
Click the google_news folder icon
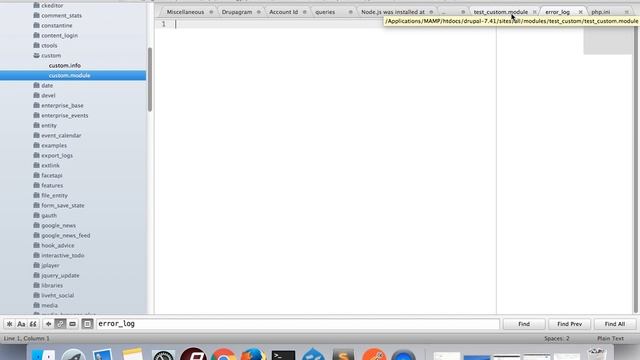(36, 225)
